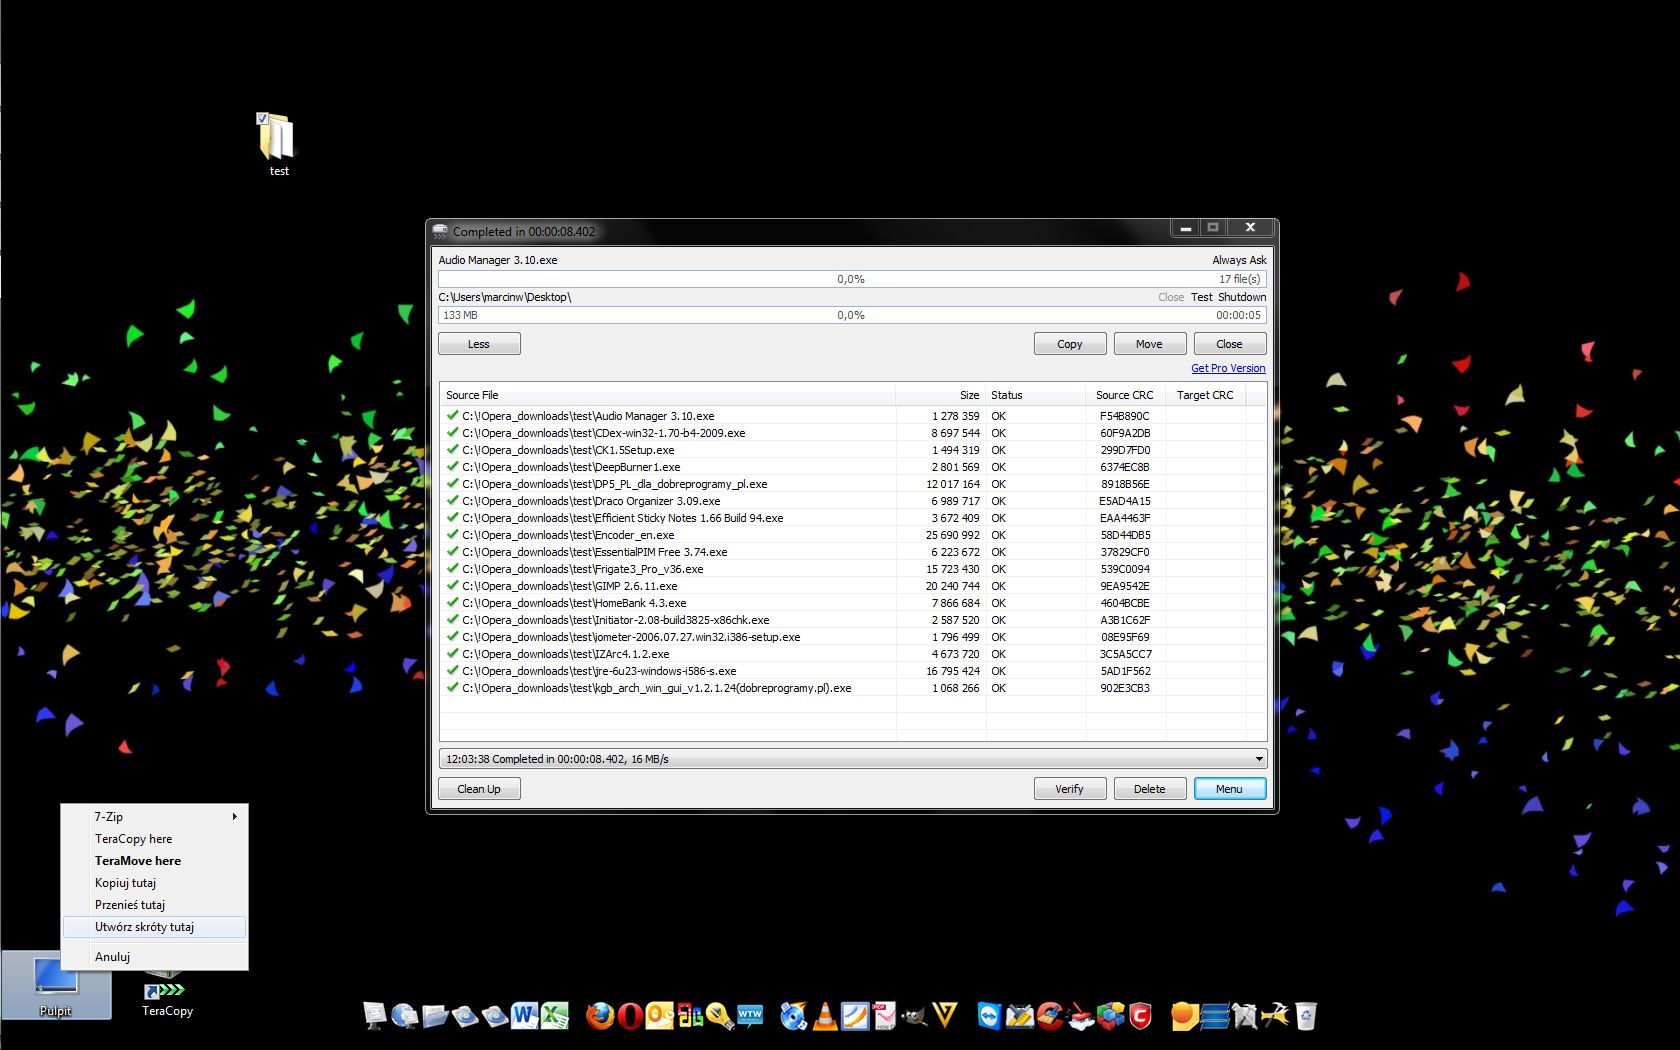Toggle the checkbox on the test folder
The height and width of the screenshot is (1050, 1680).
coord(262,119)
